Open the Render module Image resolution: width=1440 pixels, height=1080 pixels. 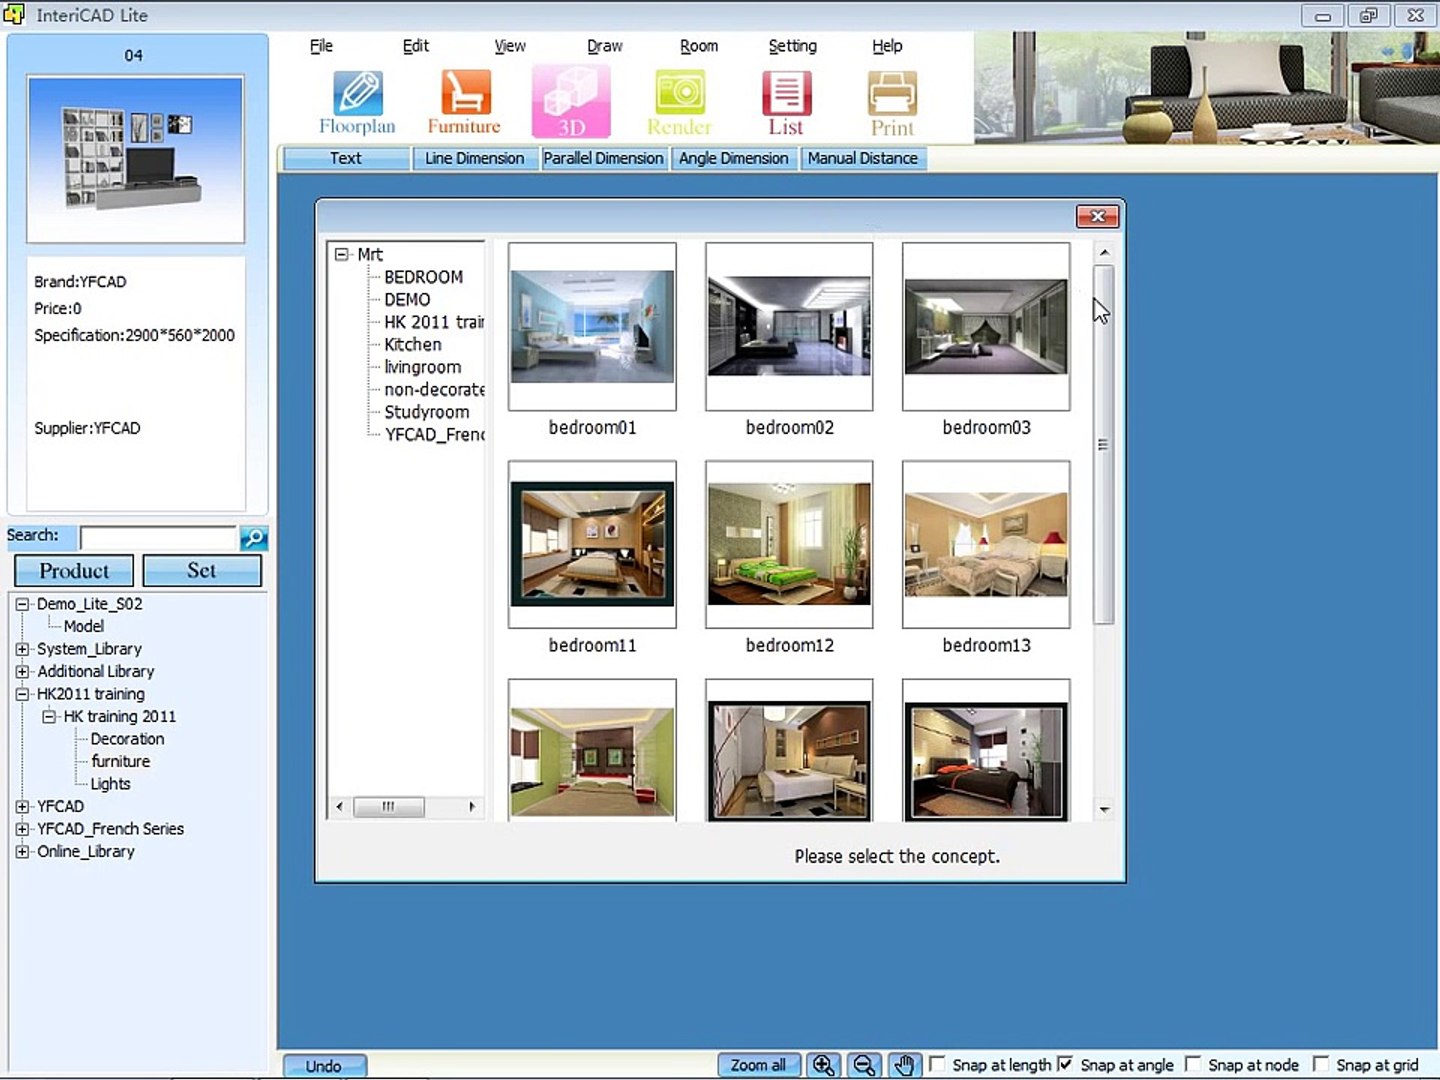pos(679,103)
